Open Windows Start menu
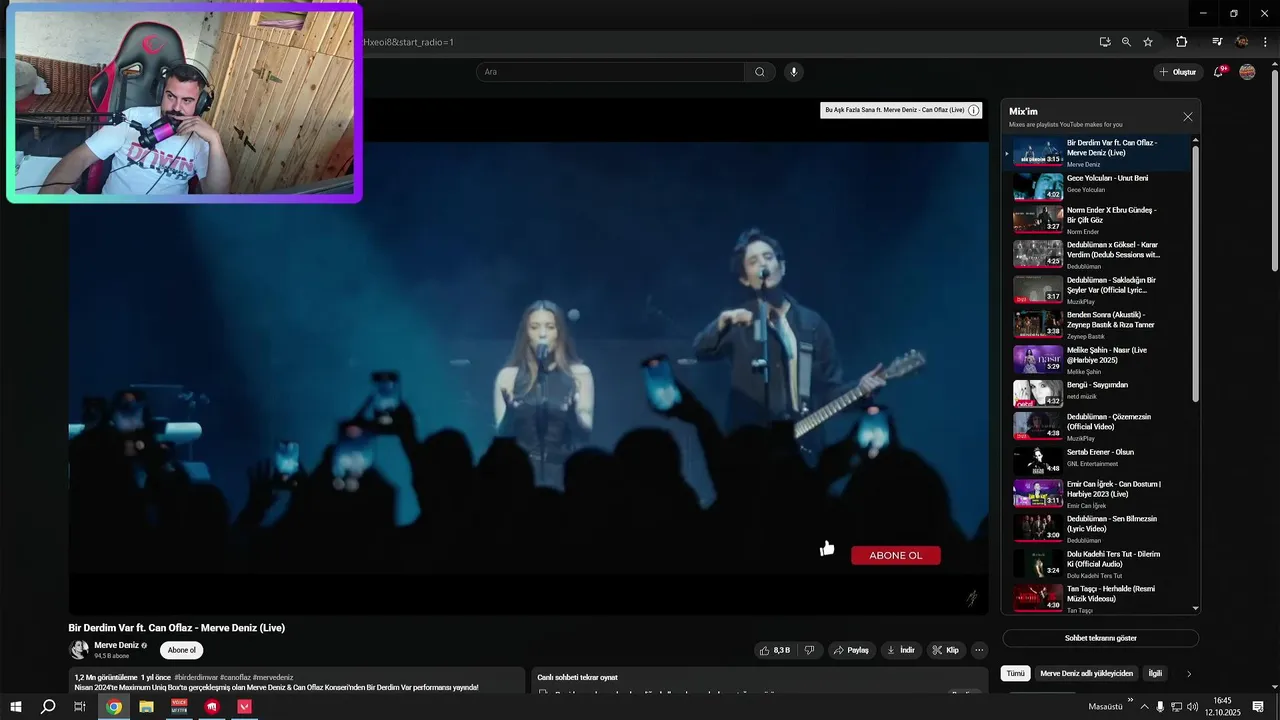1280x720 pixels. (16, 706)
